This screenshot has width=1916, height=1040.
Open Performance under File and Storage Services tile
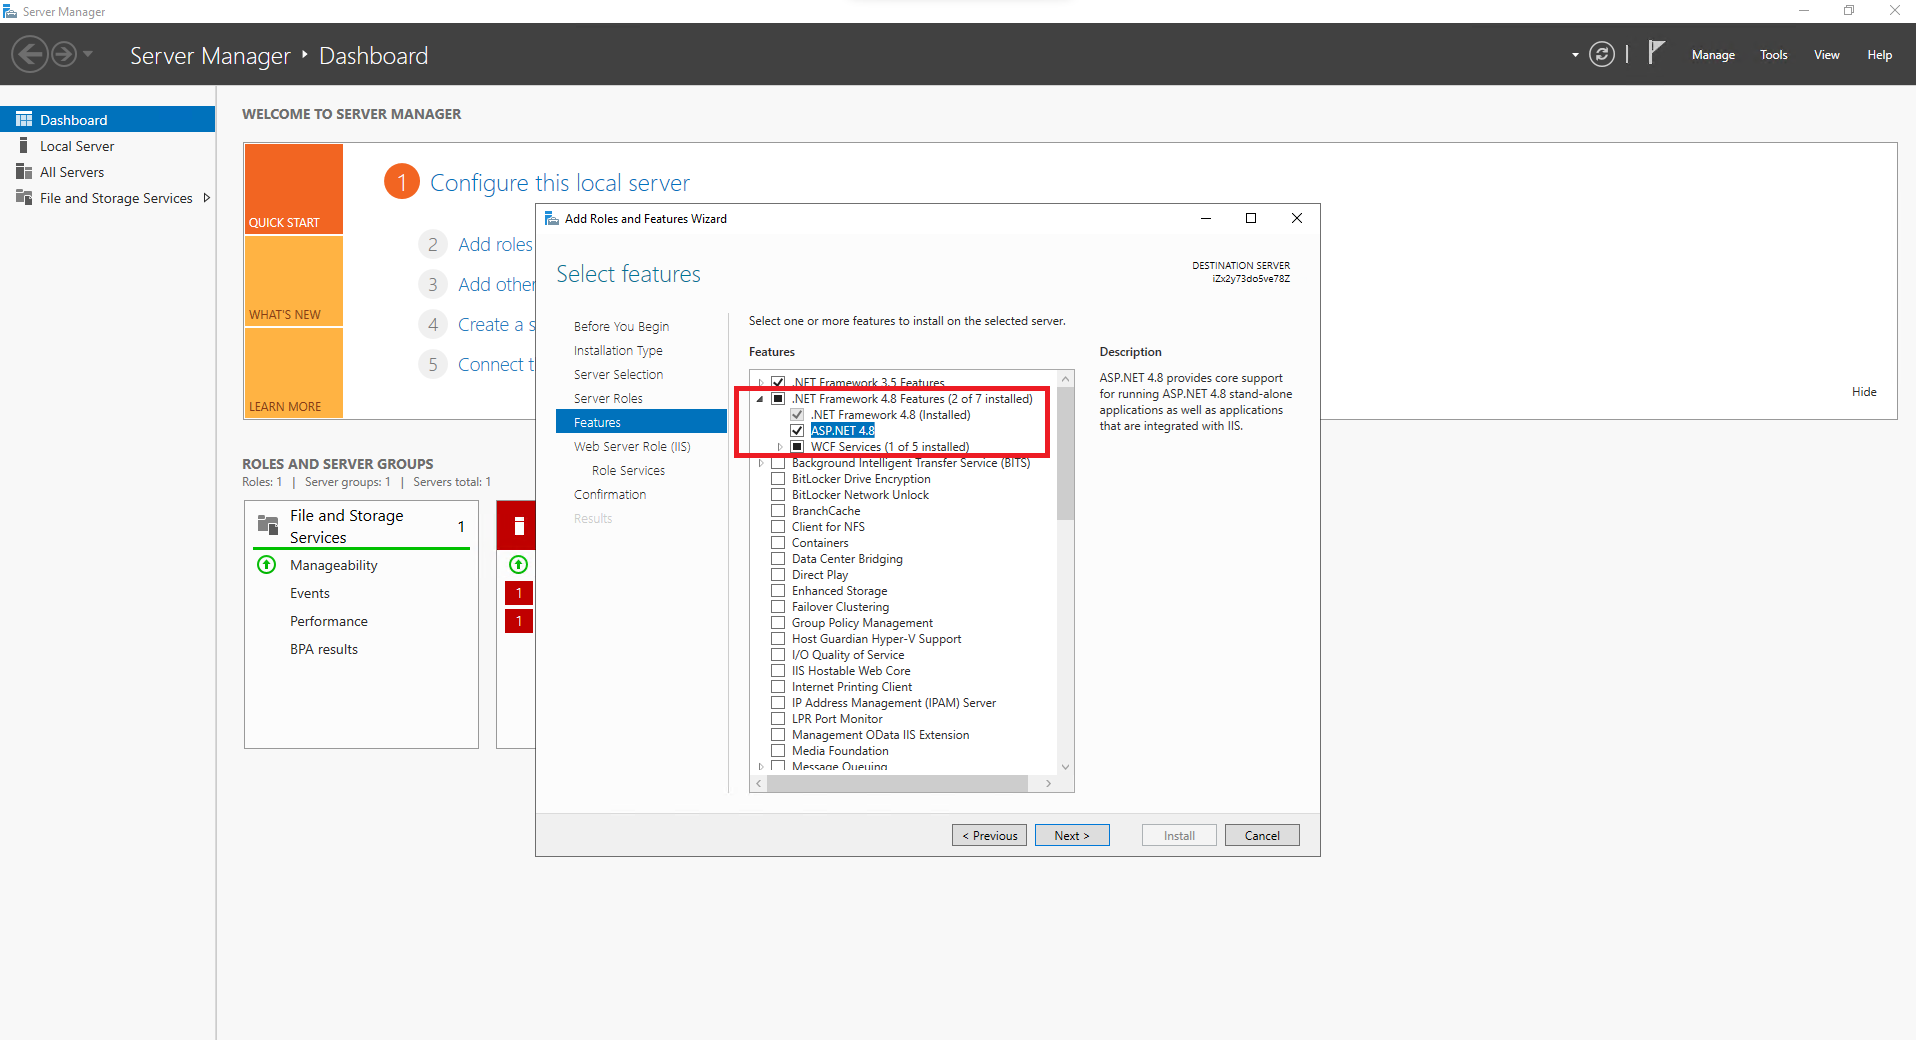click(x=329, y=621)
